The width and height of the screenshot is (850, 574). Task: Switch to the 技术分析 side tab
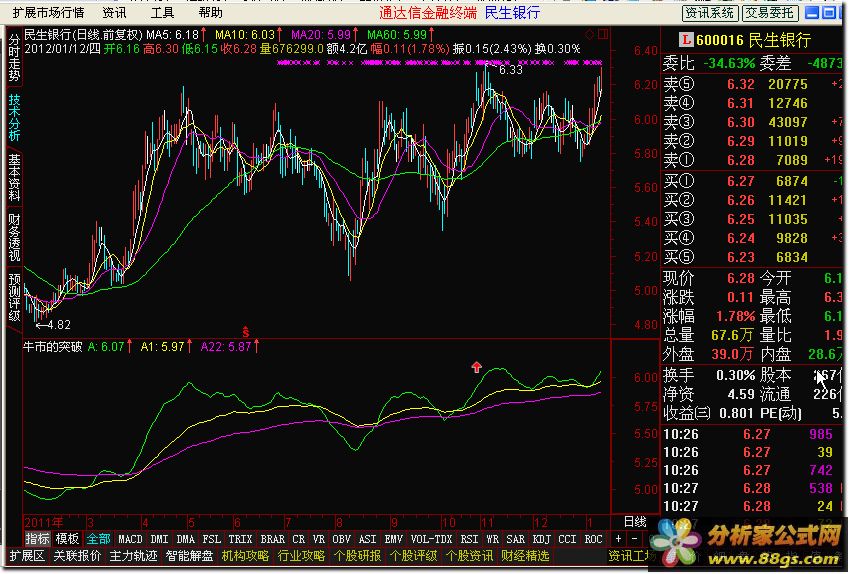[x=14, y=118]
